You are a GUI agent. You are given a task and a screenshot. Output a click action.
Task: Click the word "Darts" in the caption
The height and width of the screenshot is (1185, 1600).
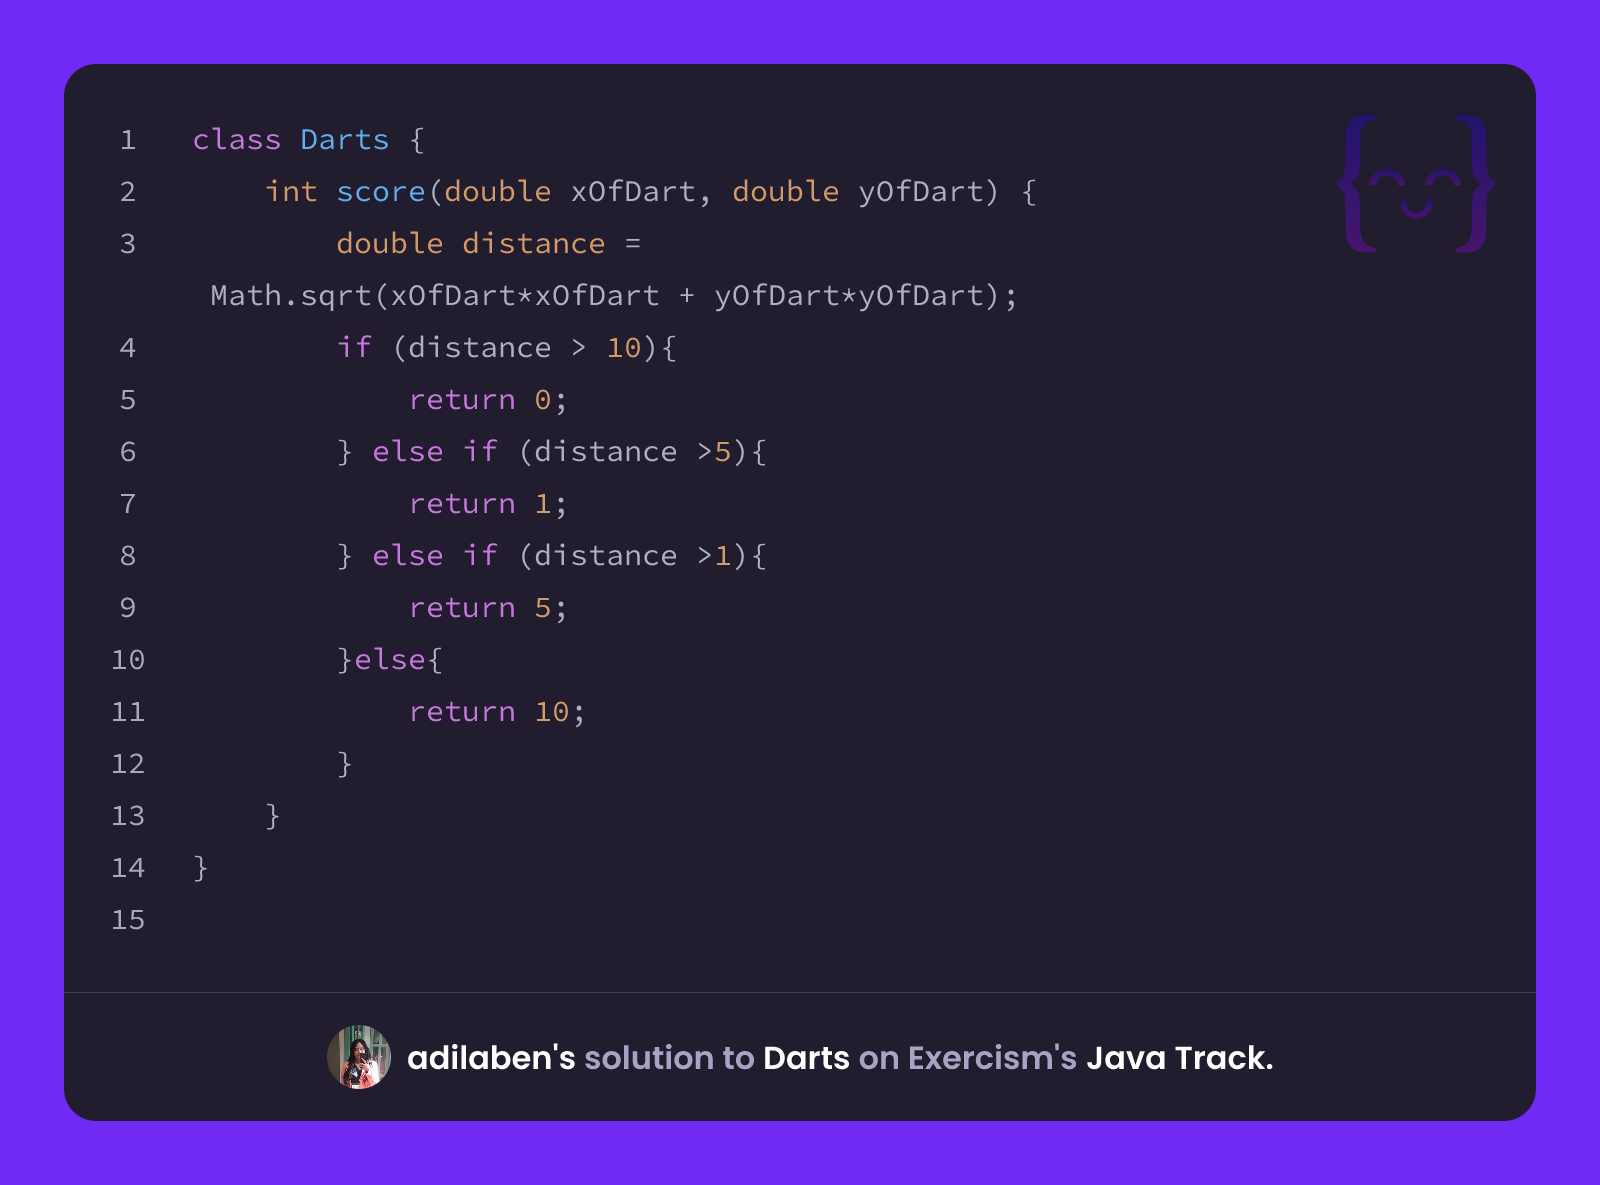(806, 1058)
